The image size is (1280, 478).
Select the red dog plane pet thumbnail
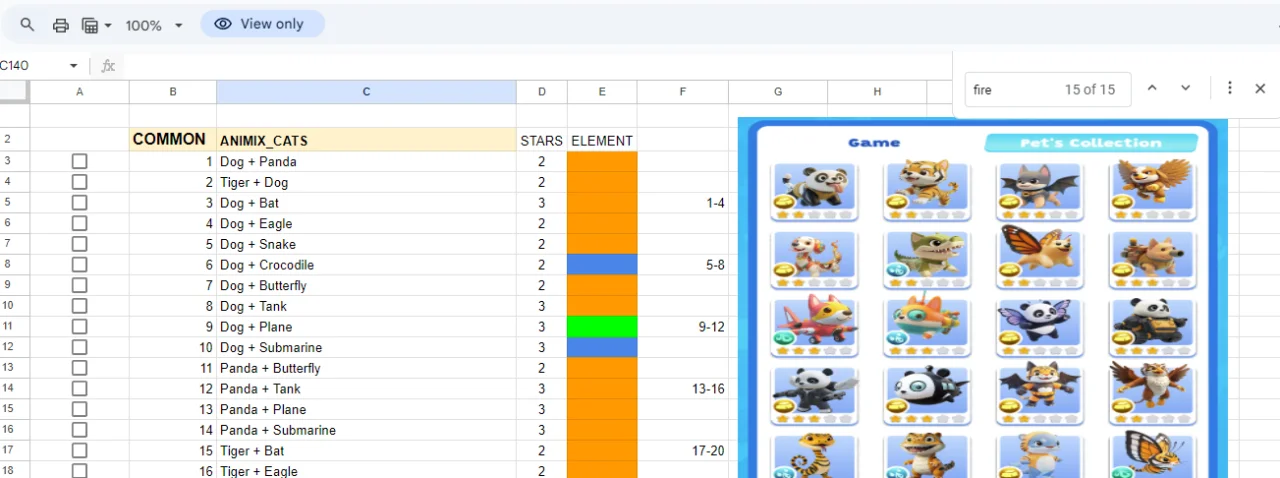[813, 327]
